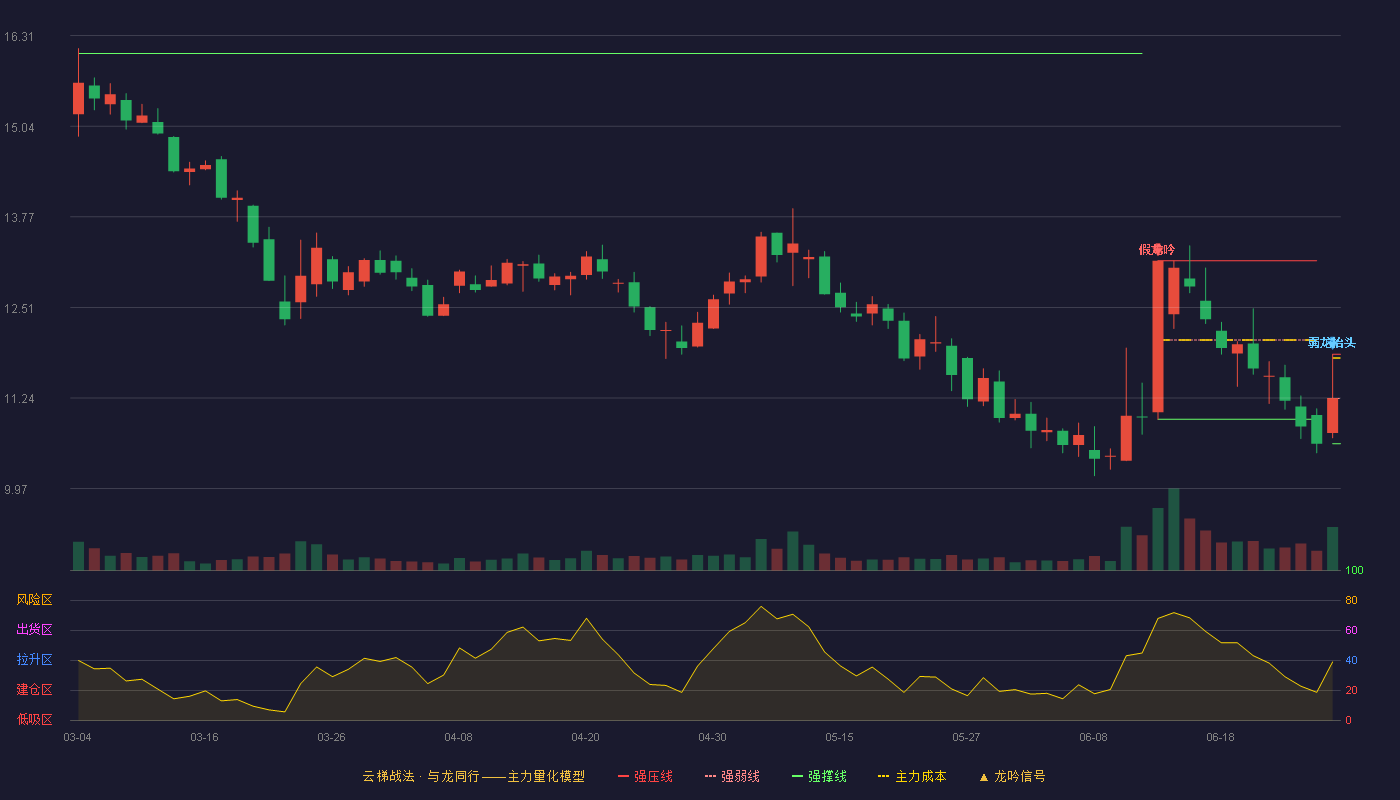Click the 云梯战法 · 与龙同行 title text
The height and width of the screenshot is (800, 1400).
421,776
